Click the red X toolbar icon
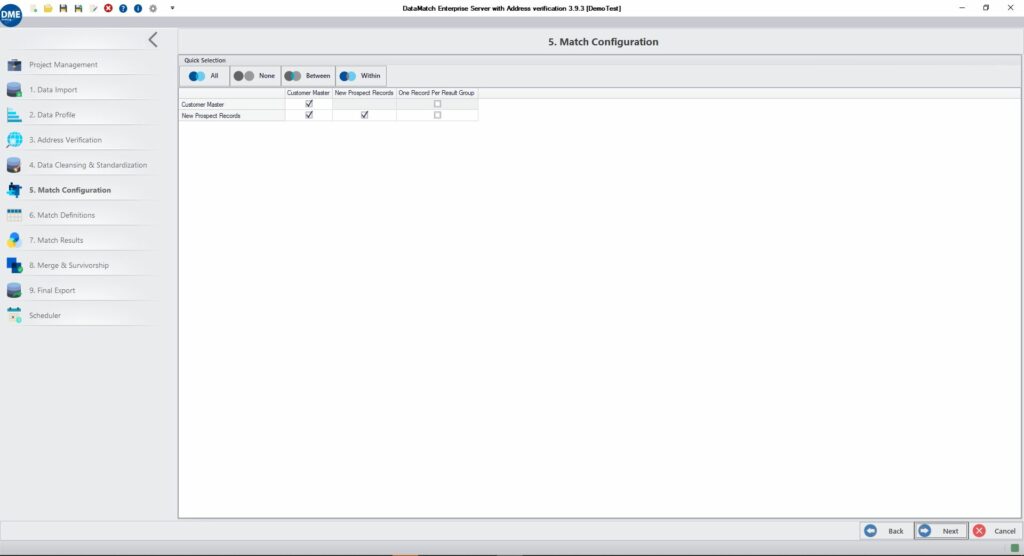Image resolution: width=1024 pixels, height=556 pixels. [x=108, y=8]
